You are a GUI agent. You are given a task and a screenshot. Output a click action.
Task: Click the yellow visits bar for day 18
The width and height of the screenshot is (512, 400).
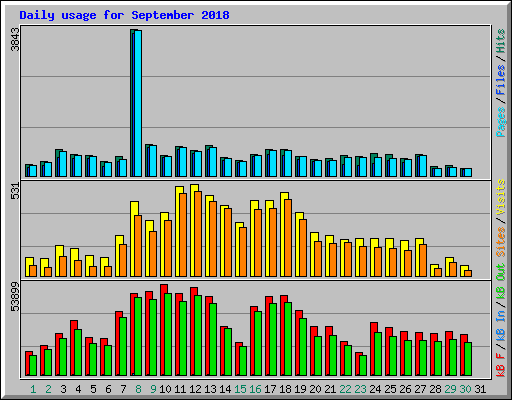tap(283, 234)
